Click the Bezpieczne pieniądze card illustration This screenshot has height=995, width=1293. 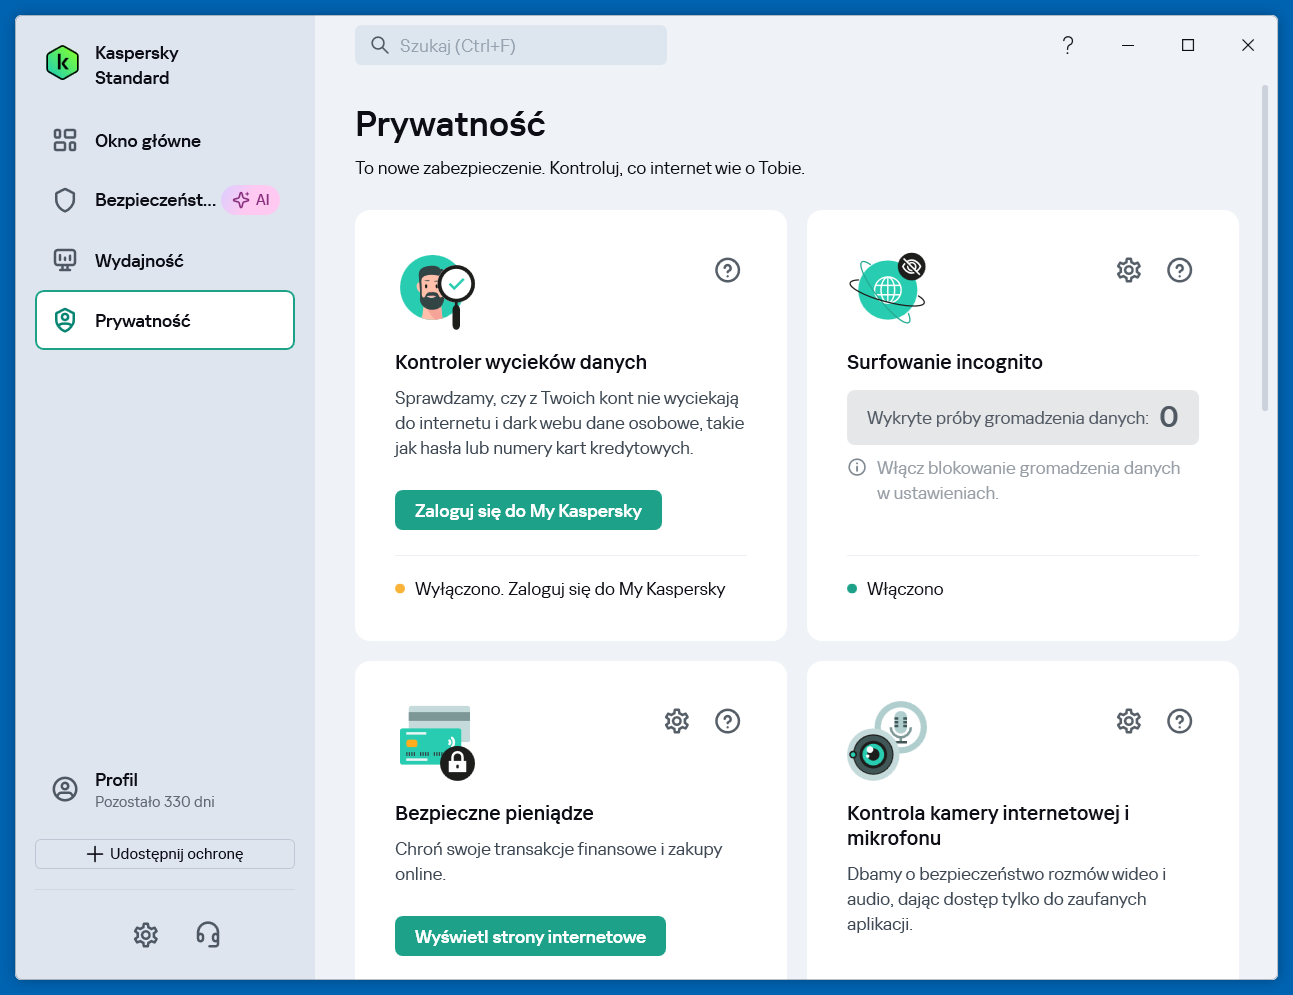[x=437, y=741]
